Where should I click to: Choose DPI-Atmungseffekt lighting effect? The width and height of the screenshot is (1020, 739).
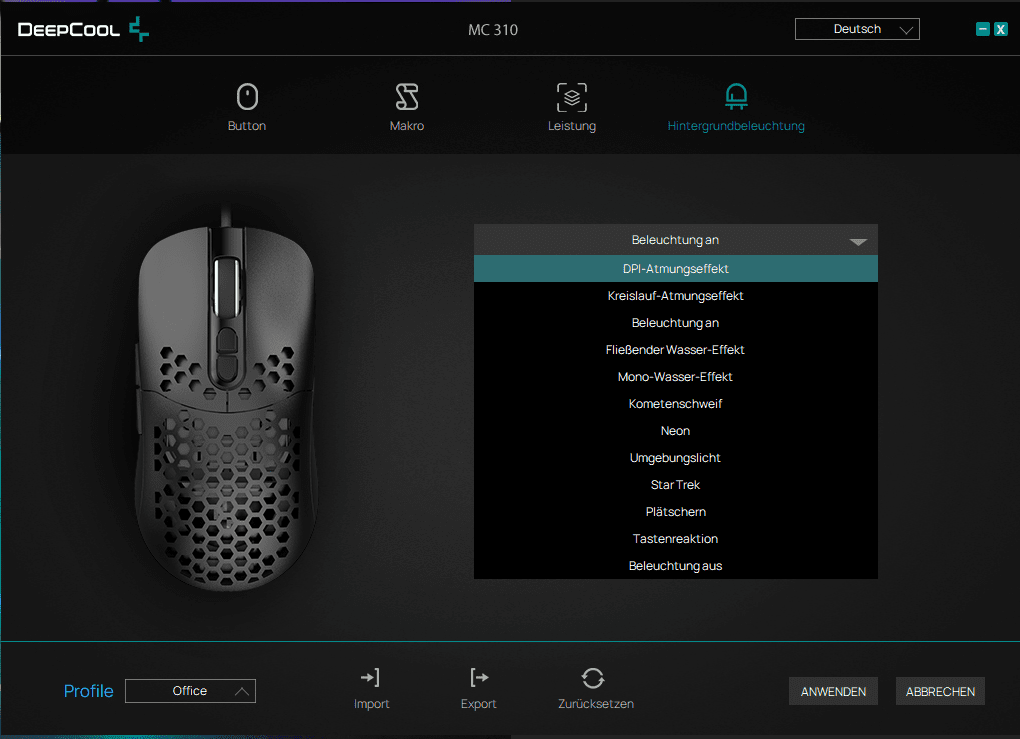676,269
